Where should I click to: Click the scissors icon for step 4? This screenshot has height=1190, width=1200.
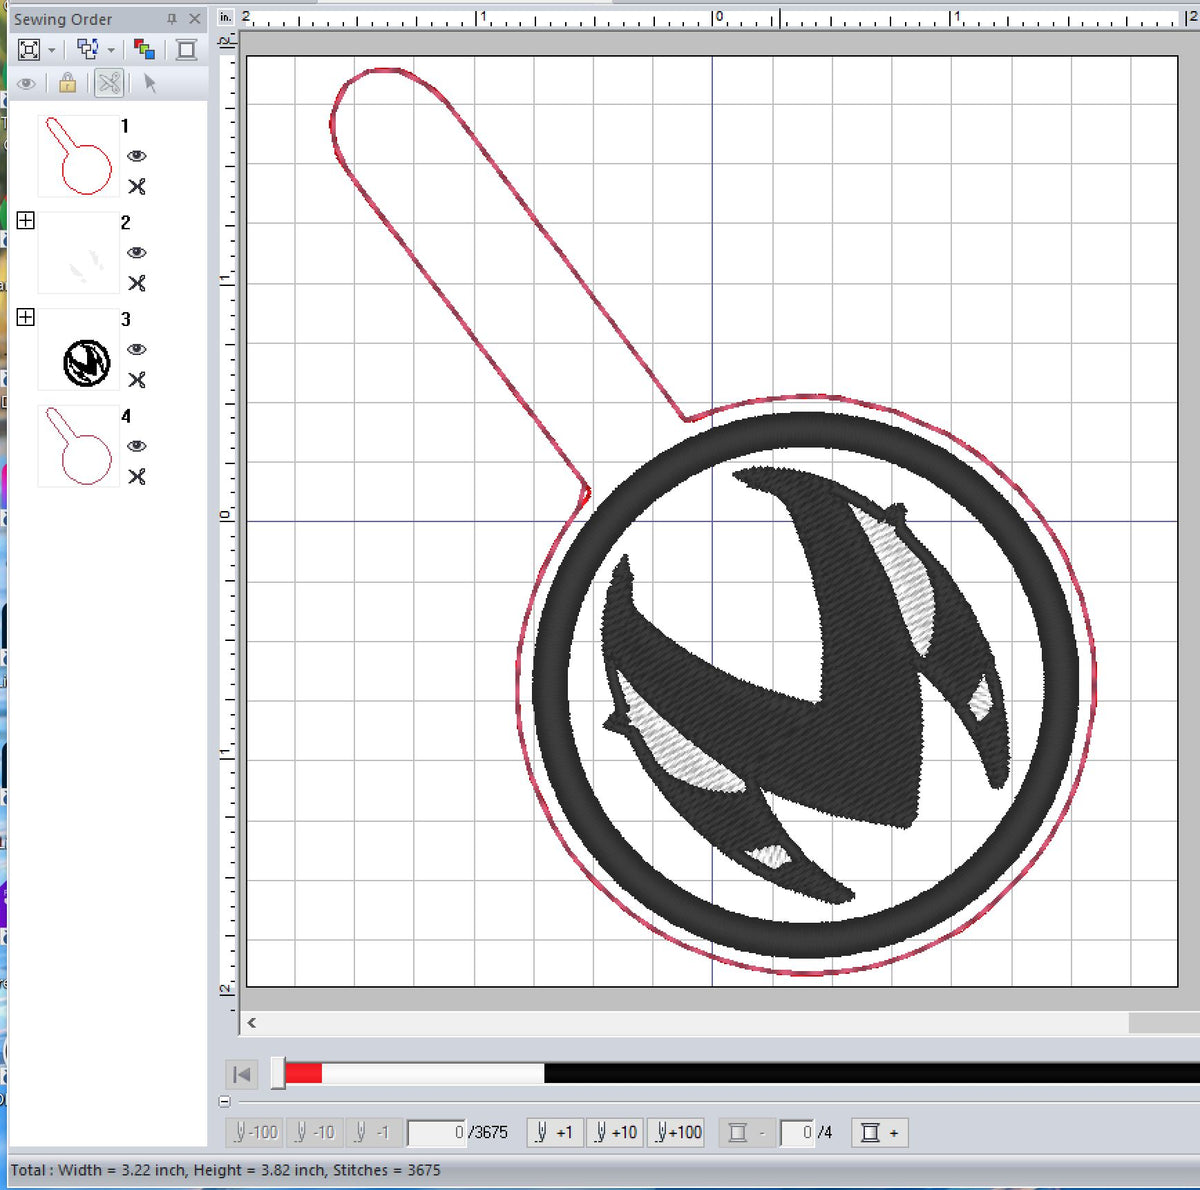click(x=137, y=476)
